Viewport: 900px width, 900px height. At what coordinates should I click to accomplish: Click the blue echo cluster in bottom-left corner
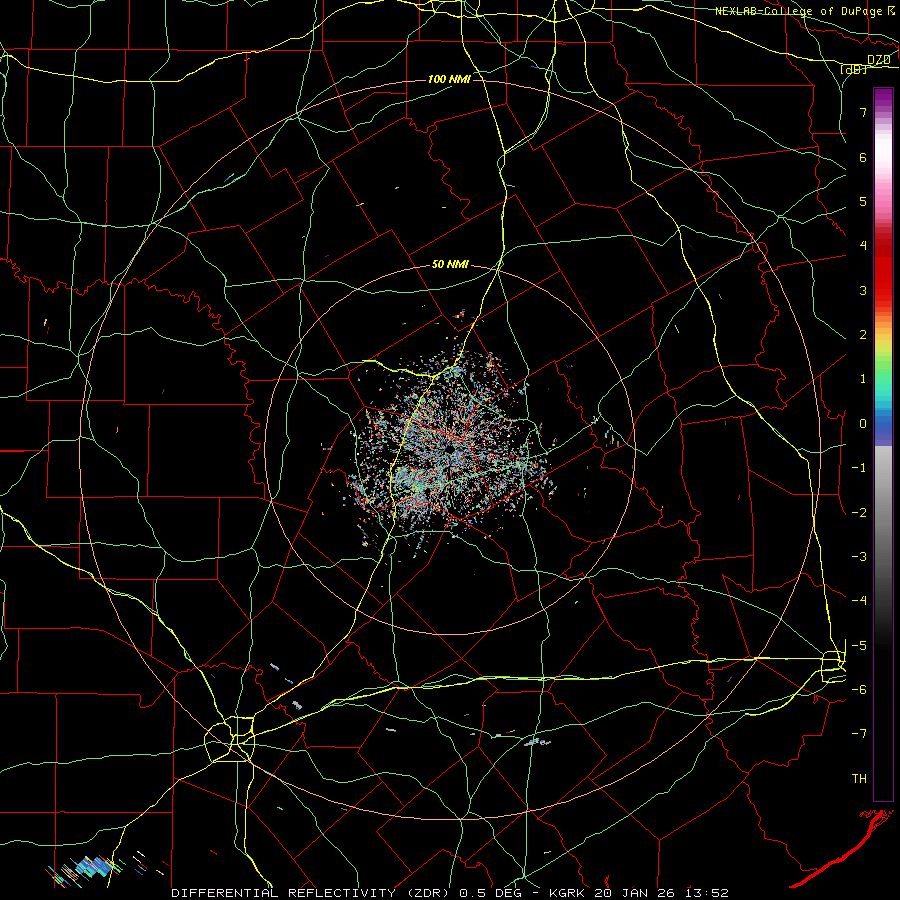click(92, 868)
